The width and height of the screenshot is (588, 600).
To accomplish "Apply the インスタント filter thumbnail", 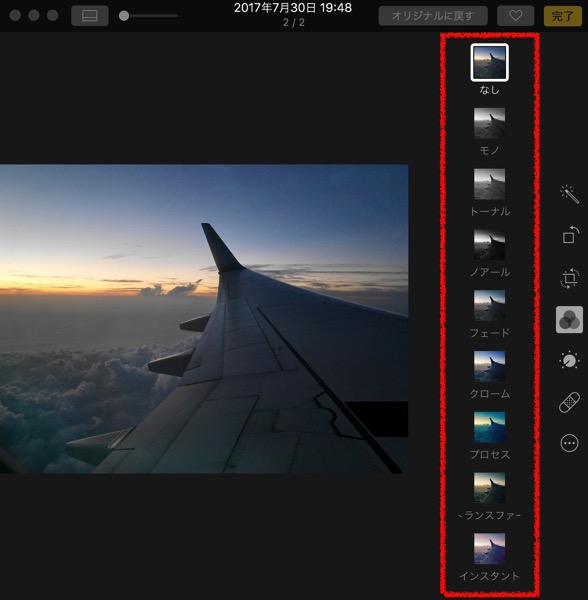I will click(x=489, y=549).
